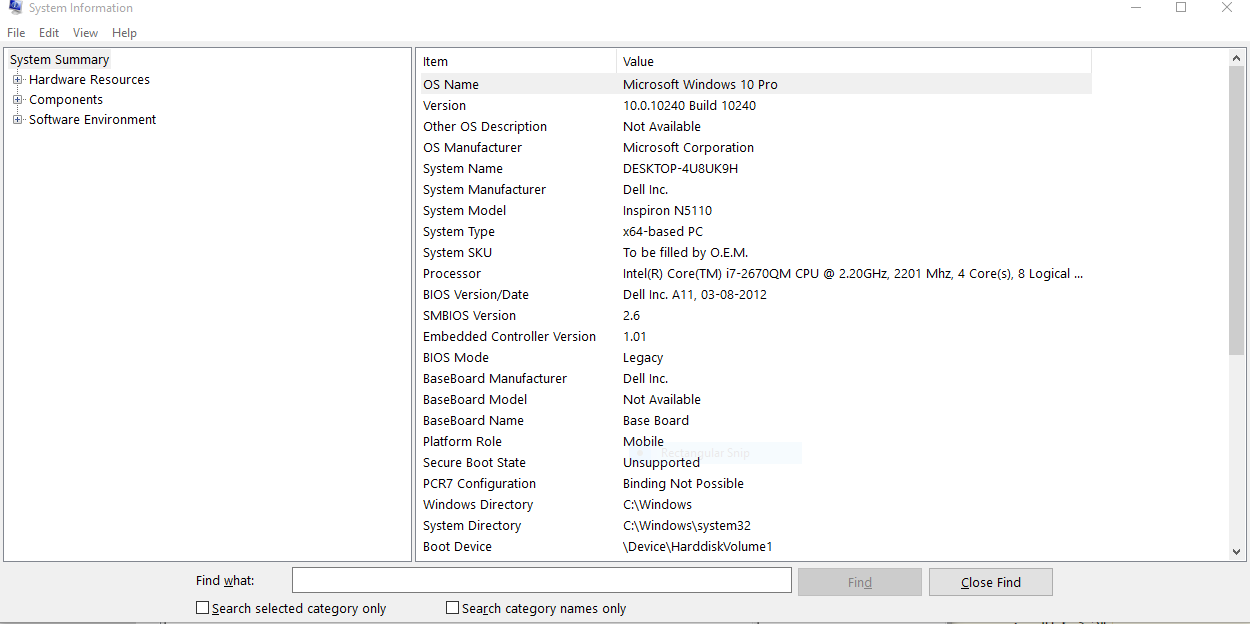Enable Search category names only
This screenshot has height=624, width=1250.
[x=453, y=608]
